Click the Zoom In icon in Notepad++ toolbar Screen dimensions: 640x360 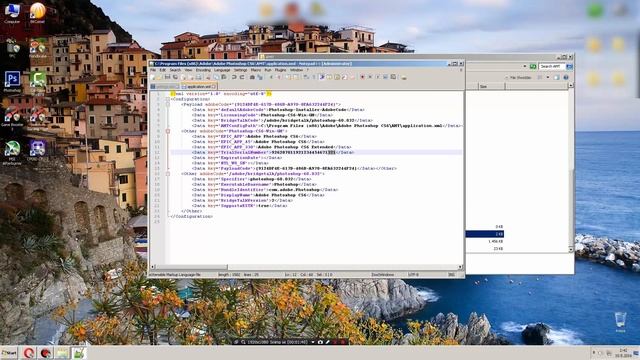pos(271,77)
